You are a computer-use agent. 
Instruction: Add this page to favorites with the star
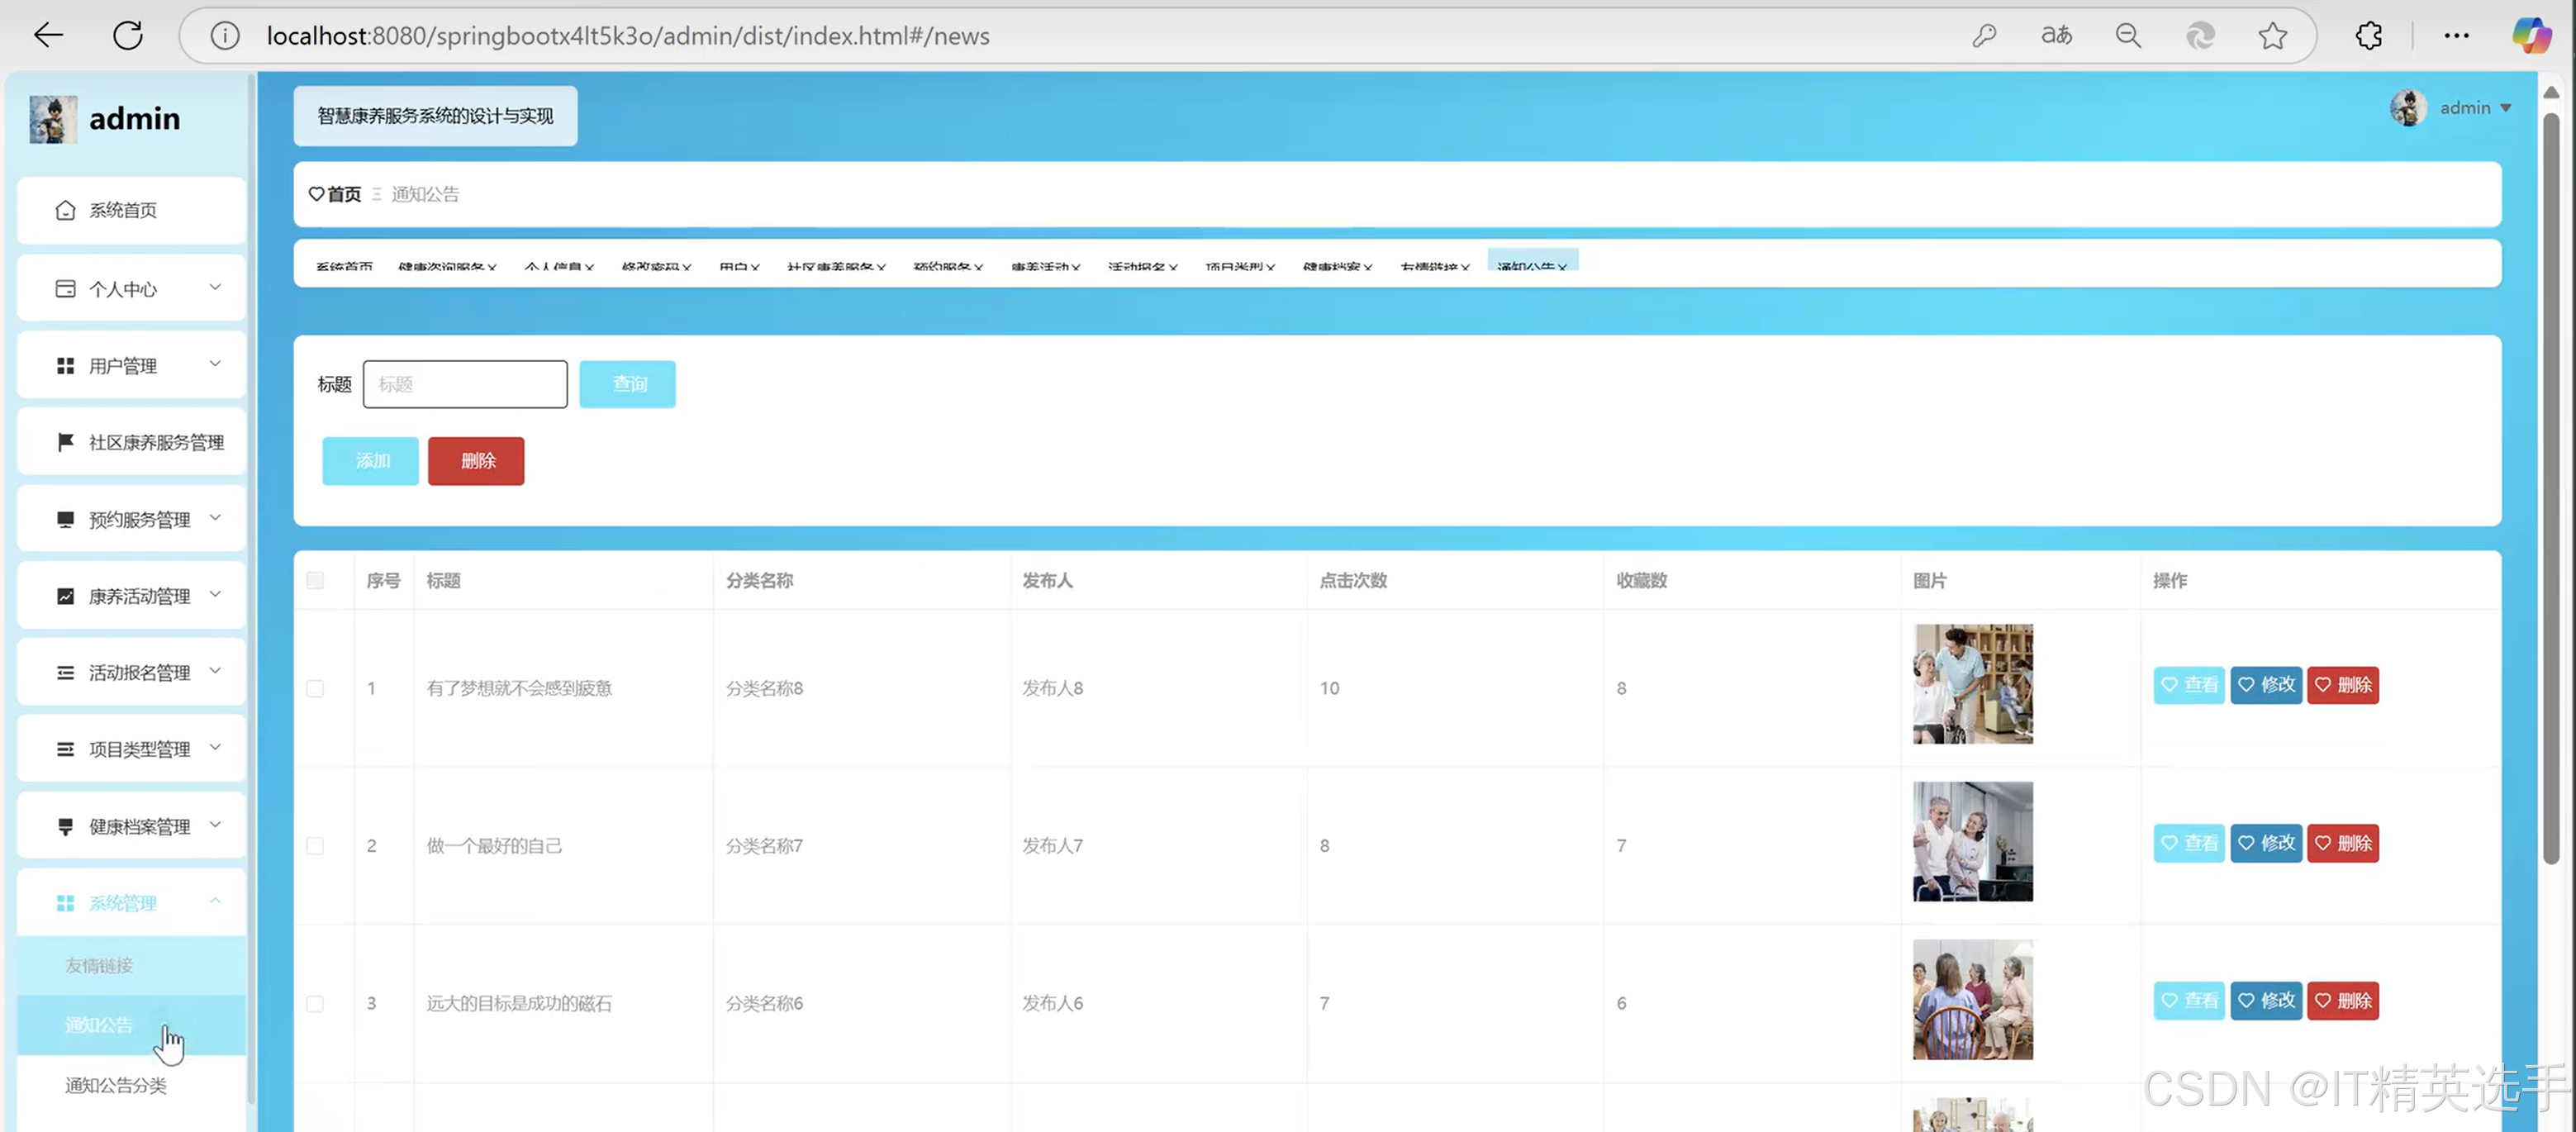(2272, 36)
